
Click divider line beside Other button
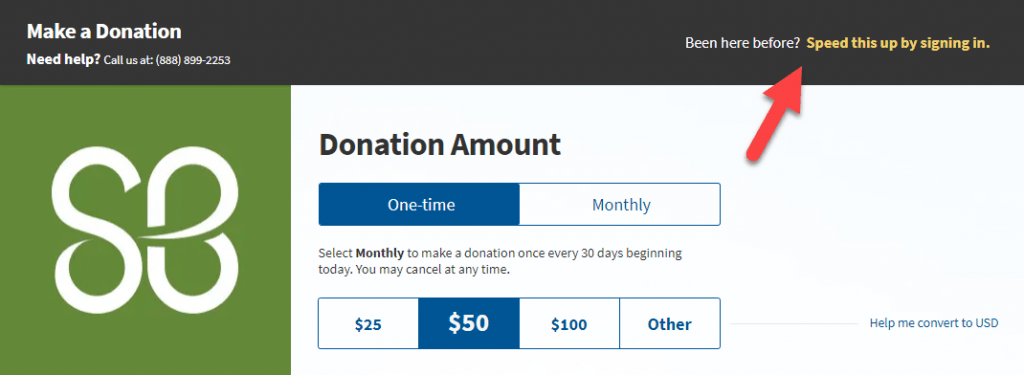point(793,323)
